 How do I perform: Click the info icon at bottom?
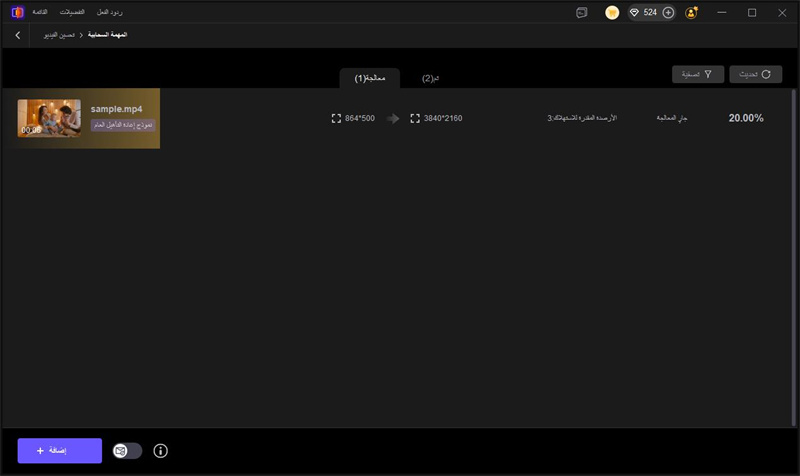tap(161, 451)
